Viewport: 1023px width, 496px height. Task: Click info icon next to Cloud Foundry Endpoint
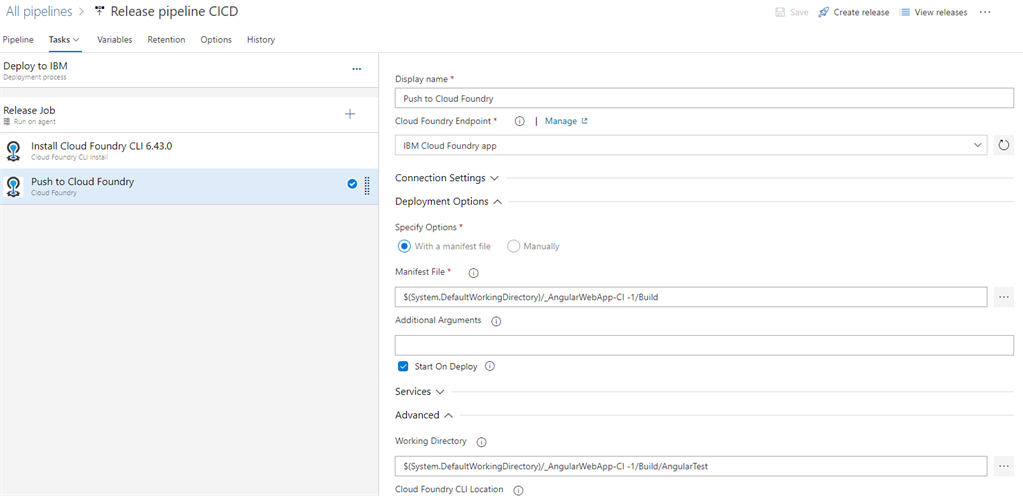(x=520, y=121)
